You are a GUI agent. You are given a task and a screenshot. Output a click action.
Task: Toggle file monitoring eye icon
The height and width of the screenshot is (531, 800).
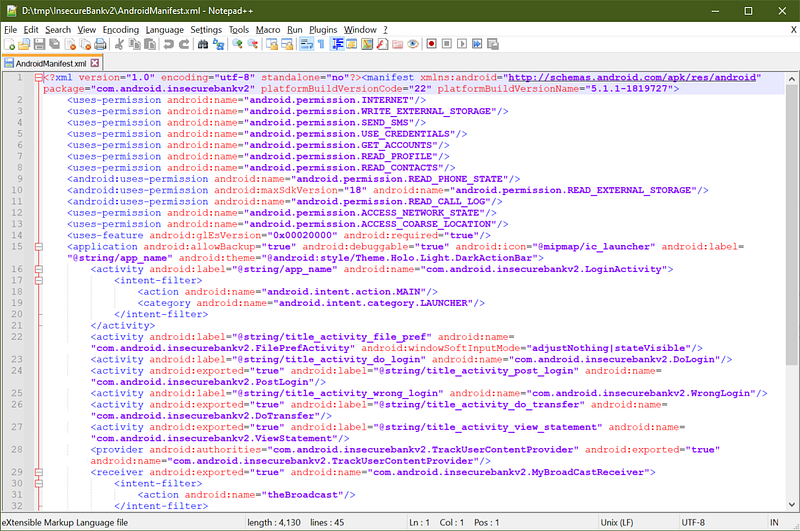coord(413,44)
